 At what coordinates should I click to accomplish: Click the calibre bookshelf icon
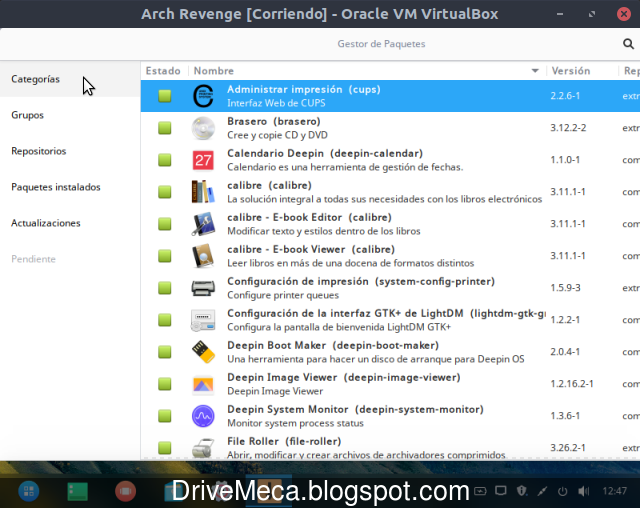click(x=203, y=192)
